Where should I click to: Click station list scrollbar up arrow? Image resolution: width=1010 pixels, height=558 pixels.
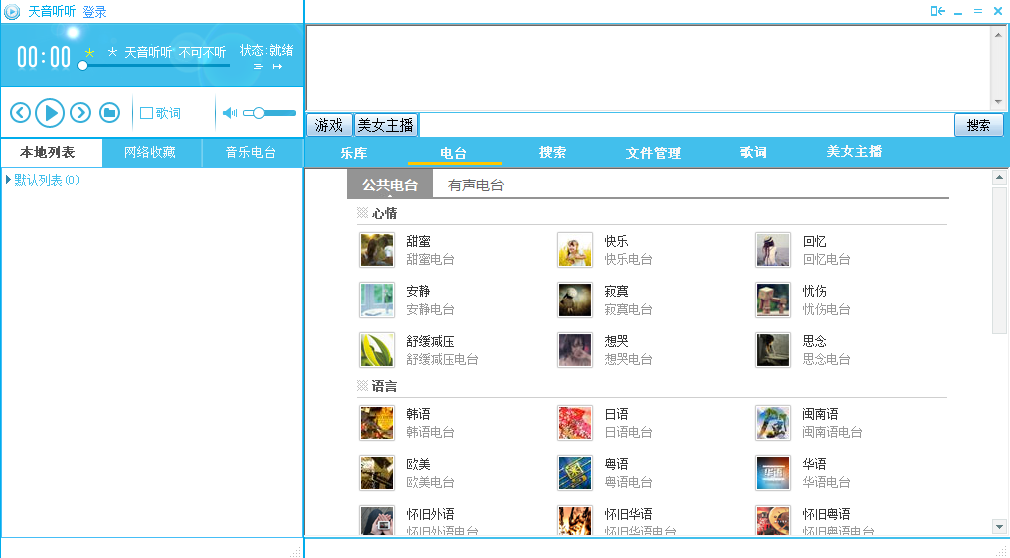click(999, 177)
